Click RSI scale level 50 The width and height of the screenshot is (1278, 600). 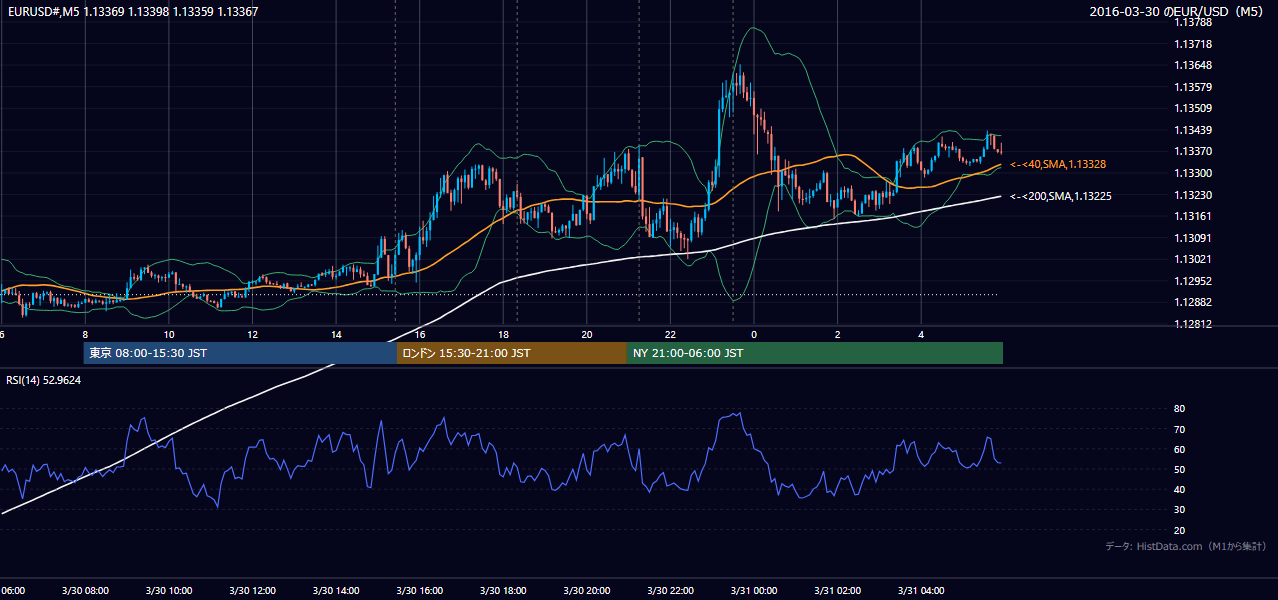[1179, 469]
